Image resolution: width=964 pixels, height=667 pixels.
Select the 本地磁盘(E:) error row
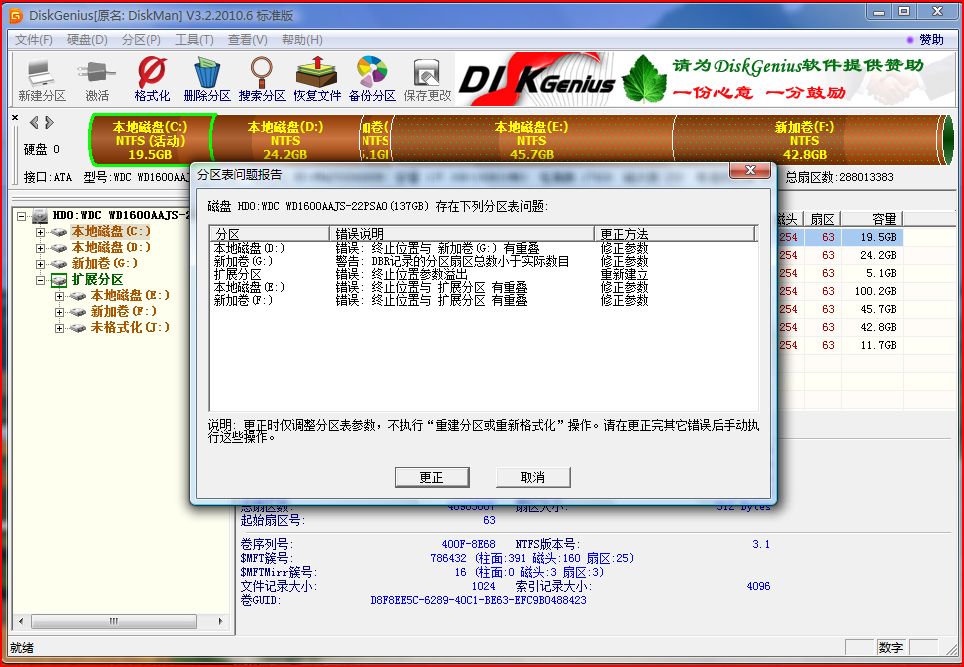point(483,287)
